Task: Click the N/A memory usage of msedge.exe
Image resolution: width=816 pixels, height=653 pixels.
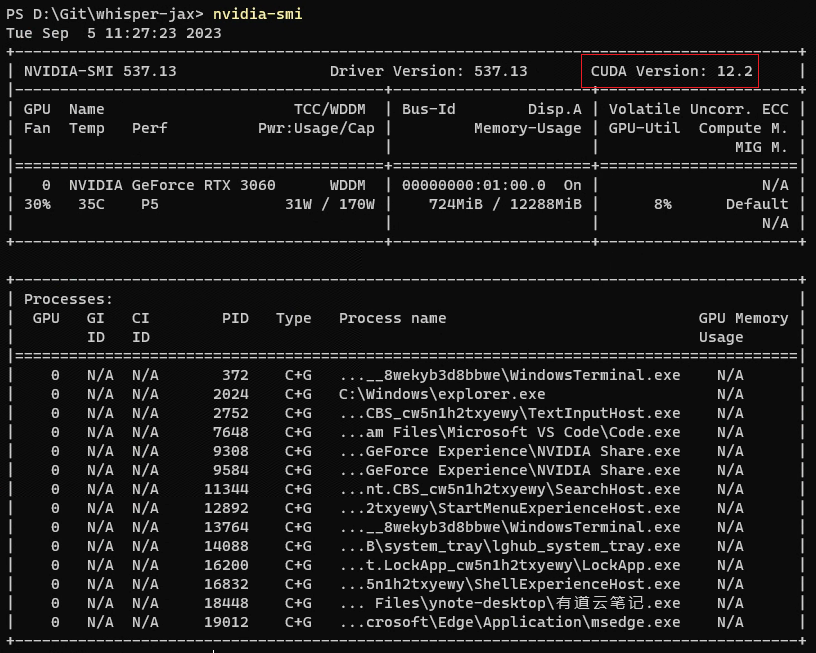Action: pos(730,622)
